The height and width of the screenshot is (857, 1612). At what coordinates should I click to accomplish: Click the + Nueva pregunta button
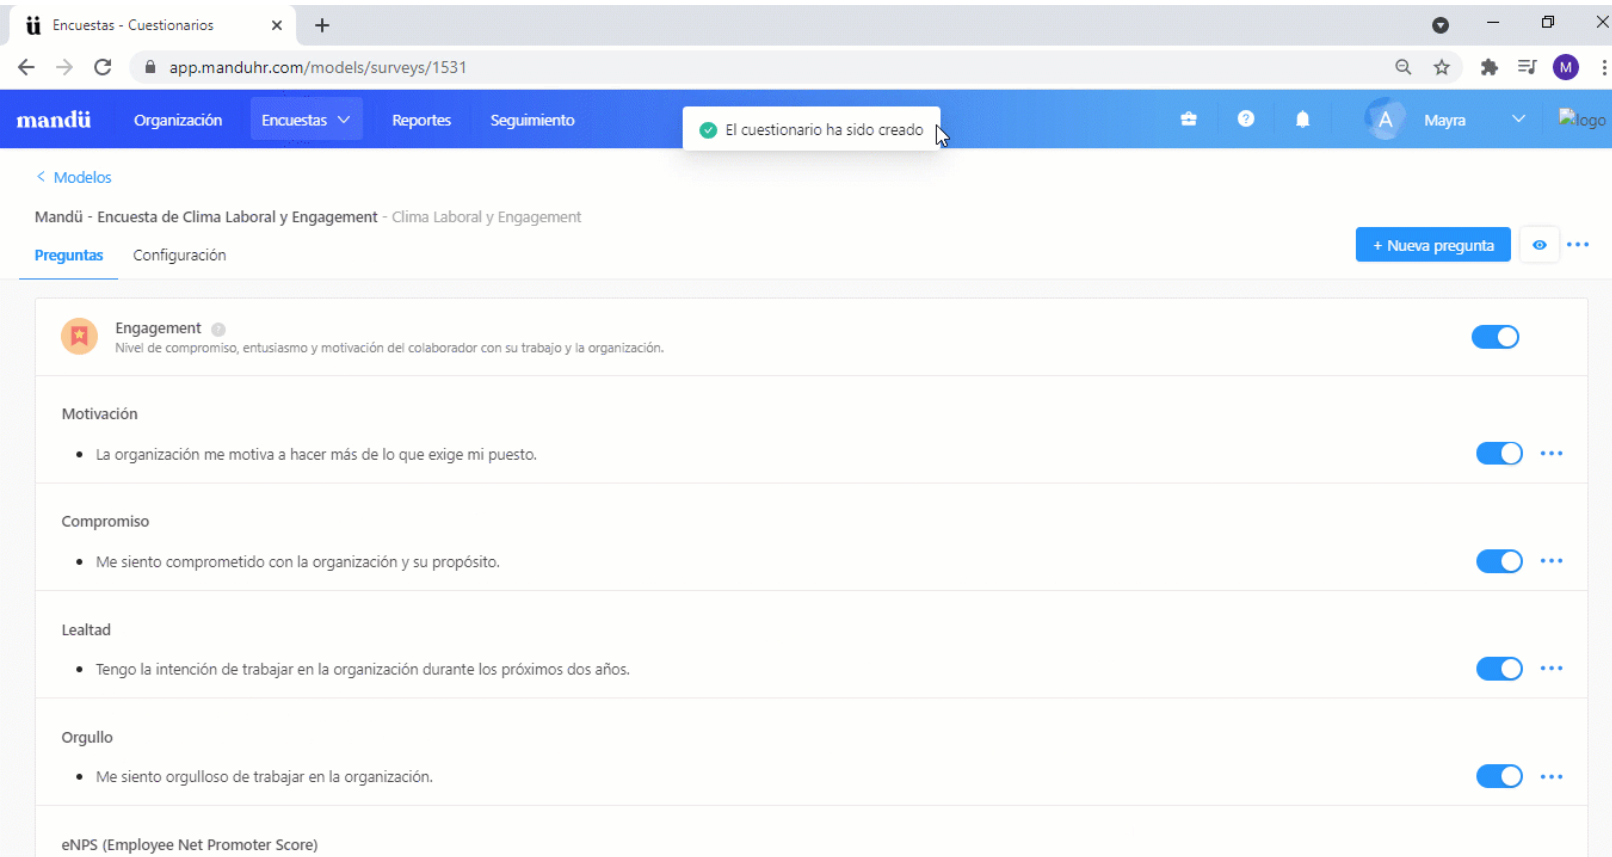[x=1433, y=245]
